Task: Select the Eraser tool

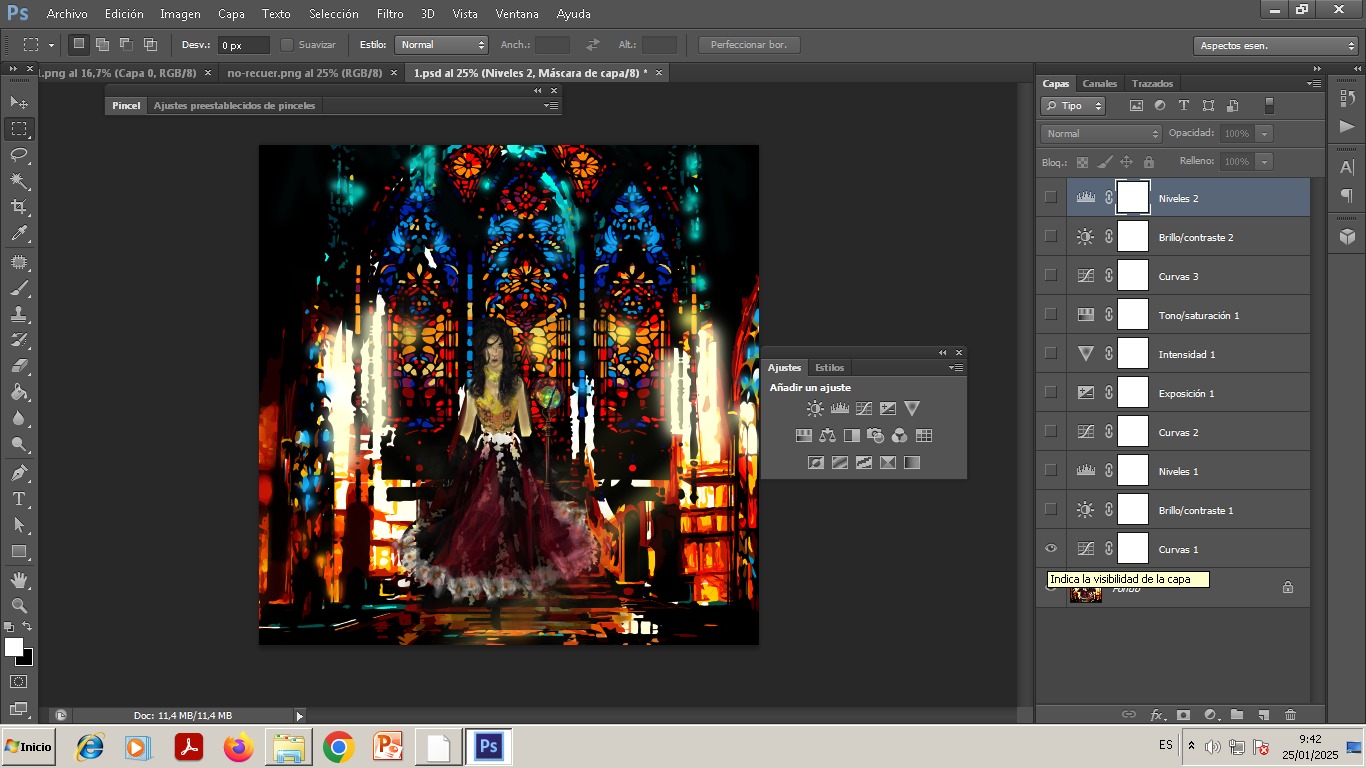Action: click(19, 366)
